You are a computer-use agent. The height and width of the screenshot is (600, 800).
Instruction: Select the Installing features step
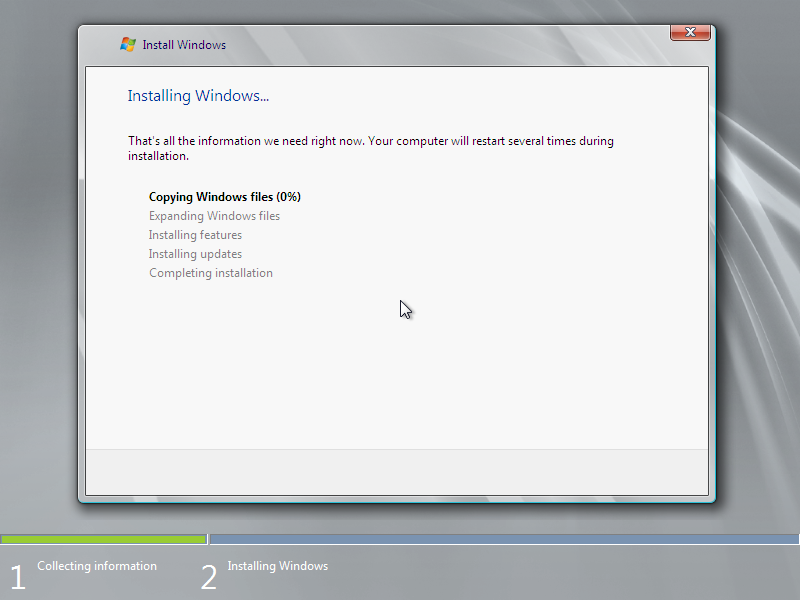(x=195, y=234)
